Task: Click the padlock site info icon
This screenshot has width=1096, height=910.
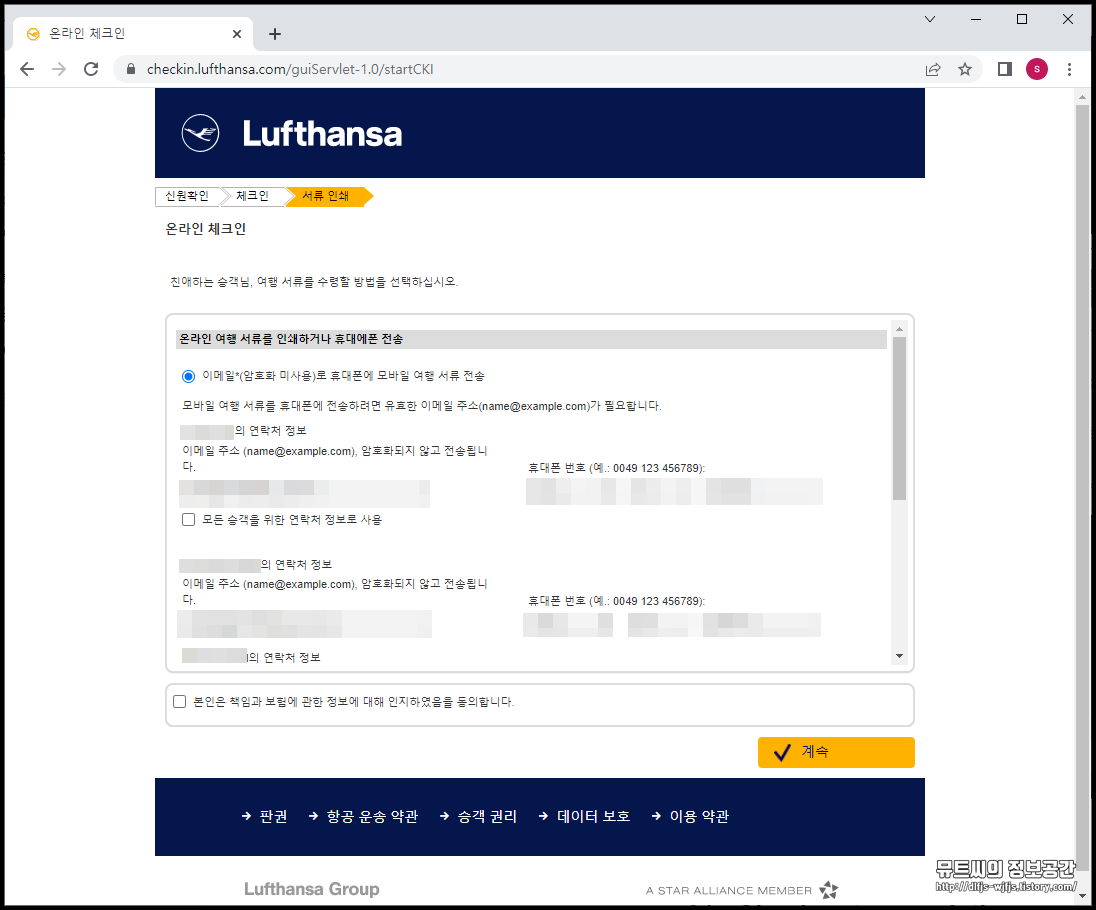Action: click(x=131, y=69)
